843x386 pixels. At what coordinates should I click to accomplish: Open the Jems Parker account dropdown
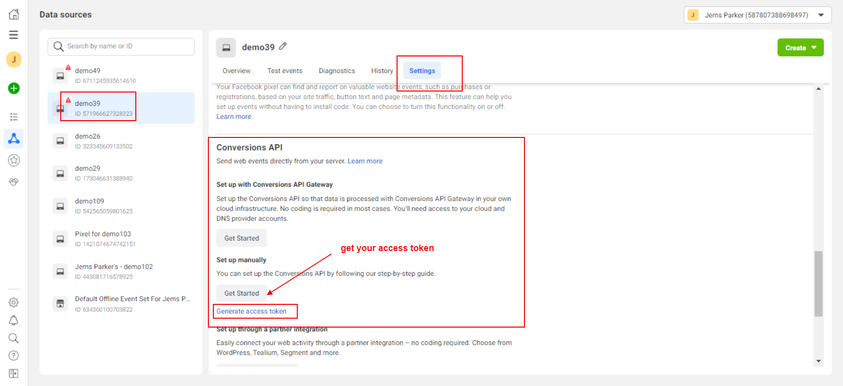pos(757,15)
